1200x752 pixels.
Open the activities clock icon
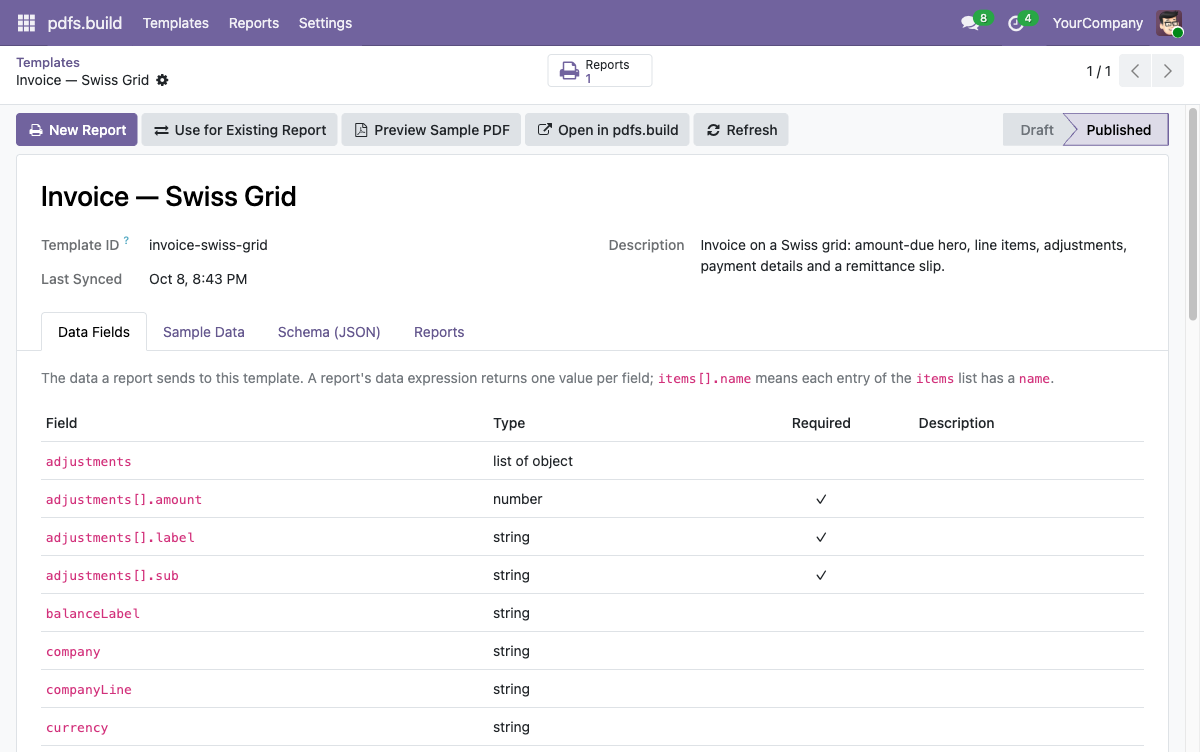1016,23
